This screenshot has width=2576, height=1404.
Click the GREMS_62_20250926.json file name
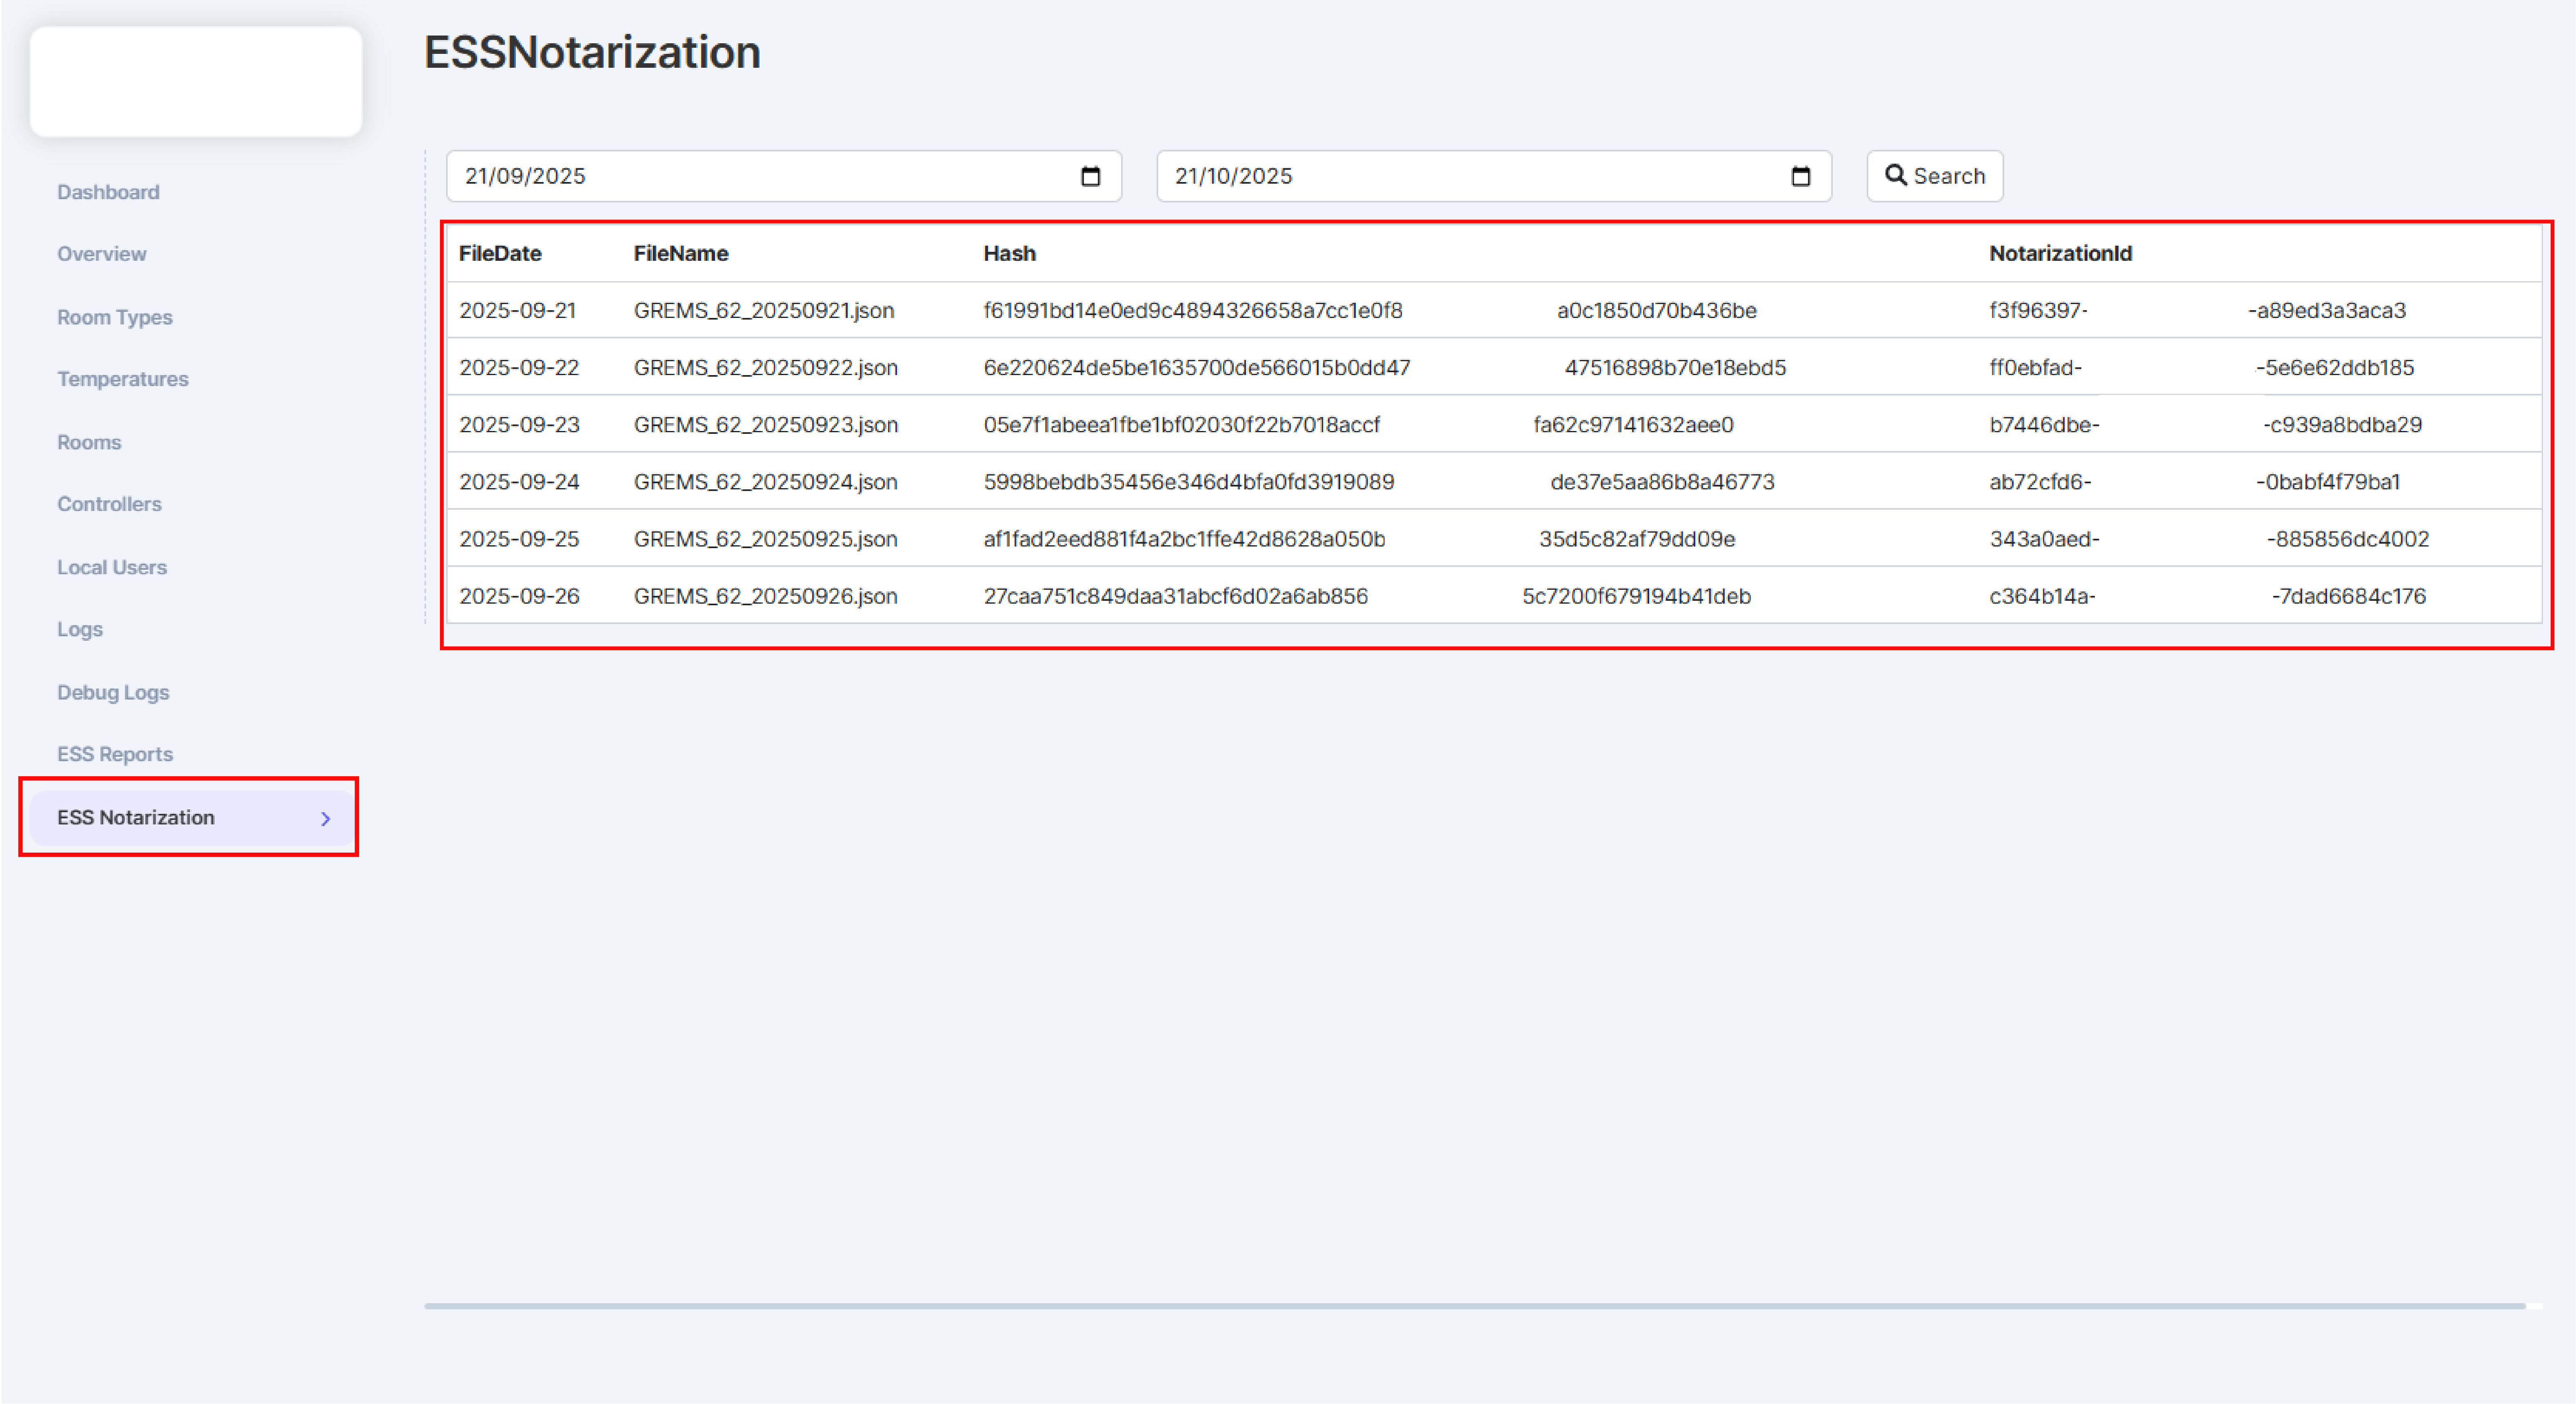pyautogui.click(x=765, y=596)
